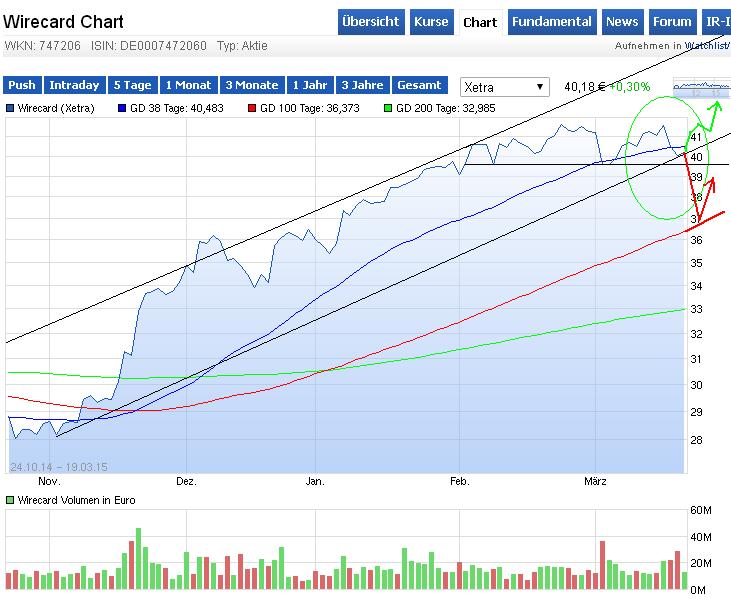This screenshot has width=731, height=601.
Task: Show the 1 Monat chart range
Action: 189,86
